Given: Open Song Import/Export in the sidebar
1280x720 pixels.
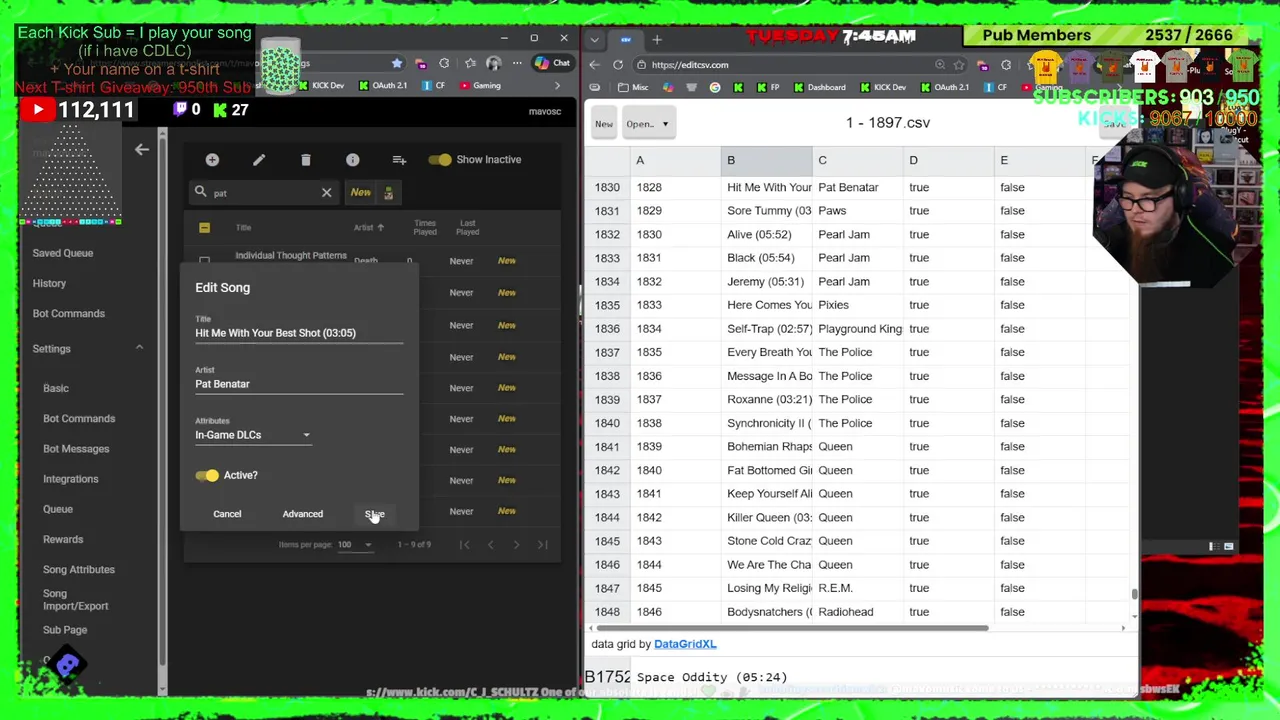Looking at the screenshot, I should pos(75,600).
